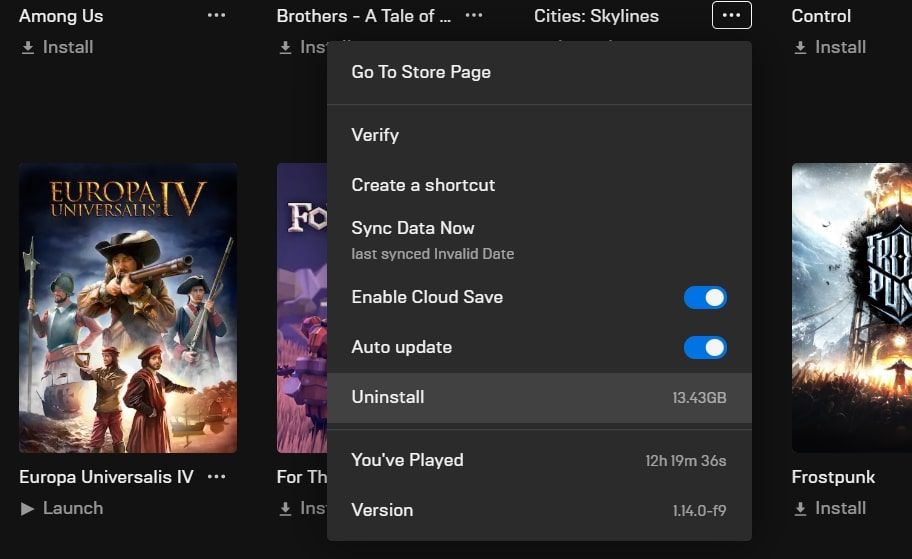Click the Europa Universalis IV game title
This screenshot has height=559, width=912.
tap(106, 477)
